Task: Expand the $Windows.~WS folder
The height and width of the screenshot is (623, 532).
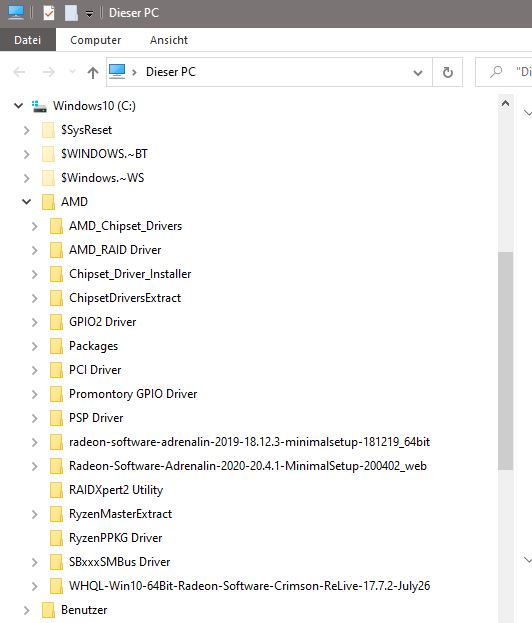Action: (27, 178)
